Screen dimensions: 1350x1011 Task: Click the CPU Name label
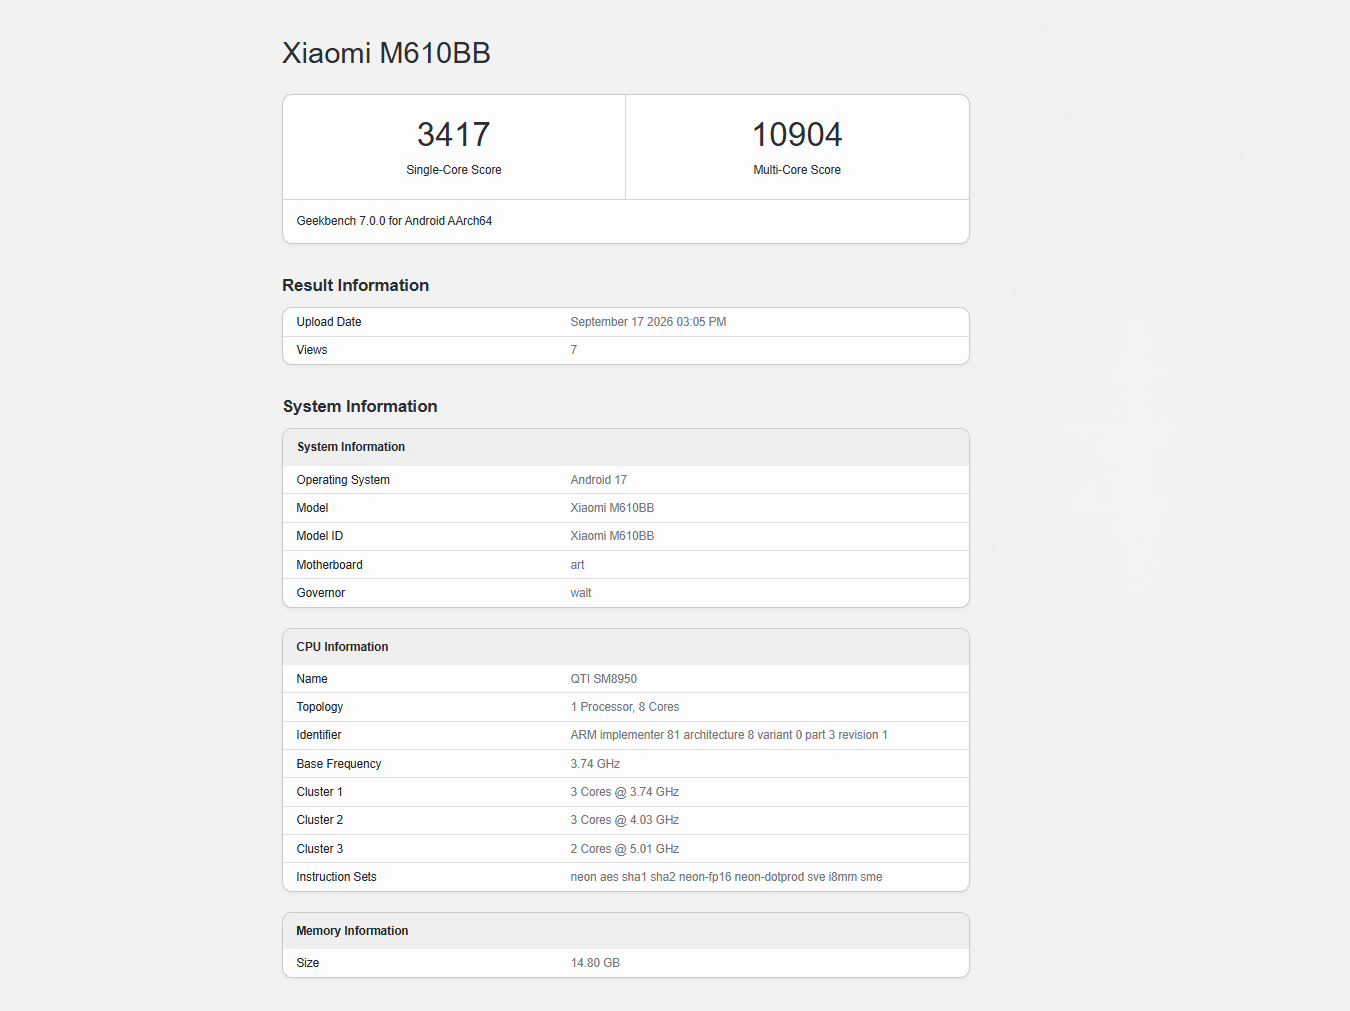[312, 679]
